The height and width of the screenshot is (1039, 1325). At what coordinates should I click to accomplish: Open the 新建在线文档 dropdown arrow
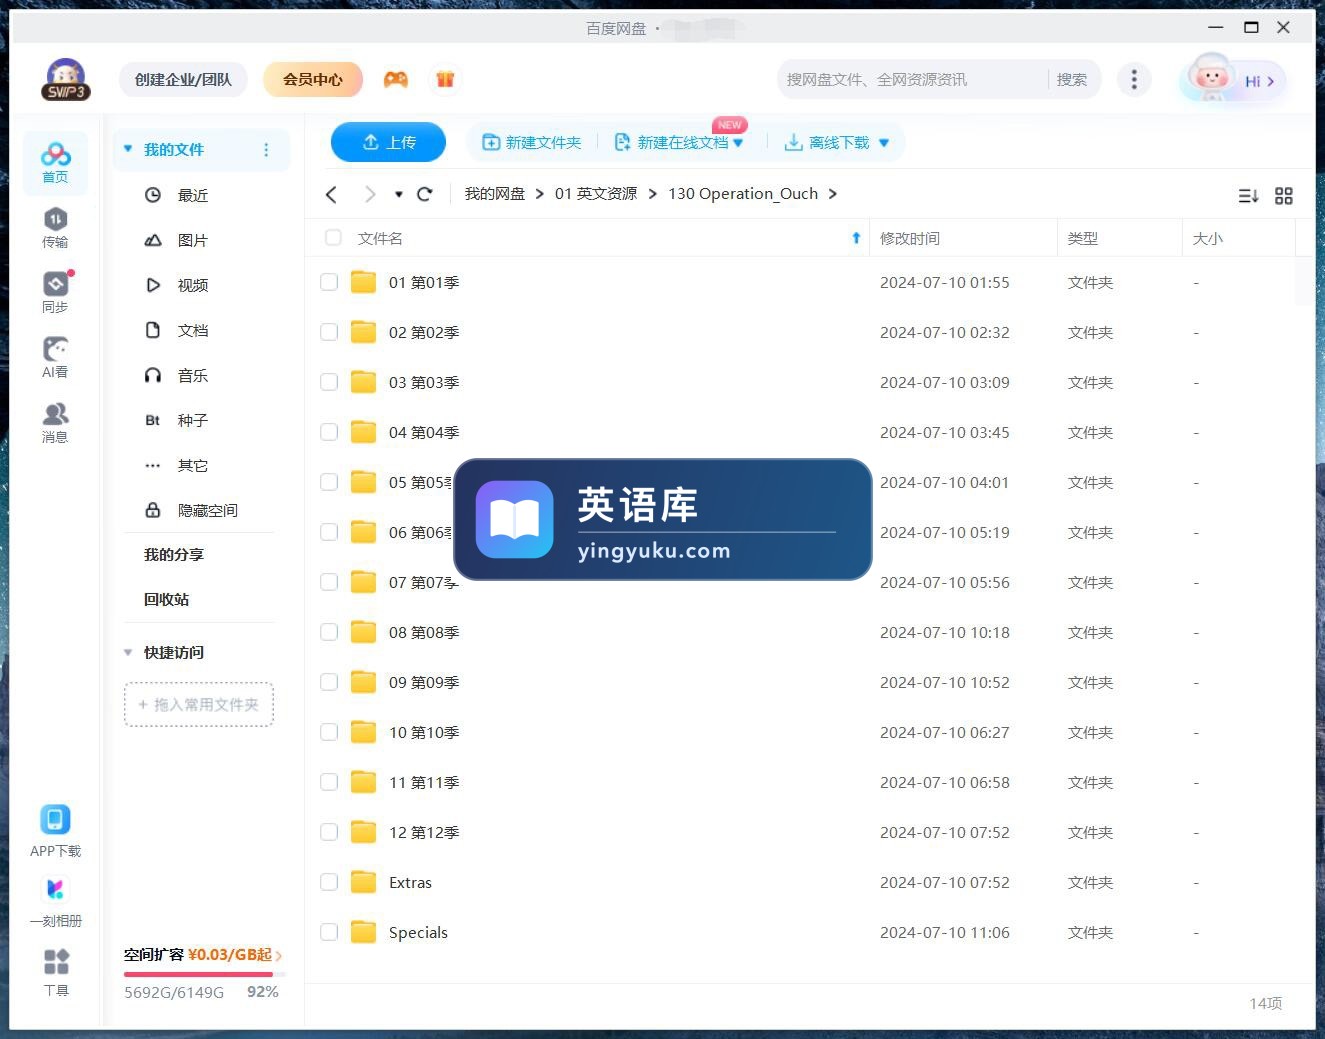coord(738,143)
